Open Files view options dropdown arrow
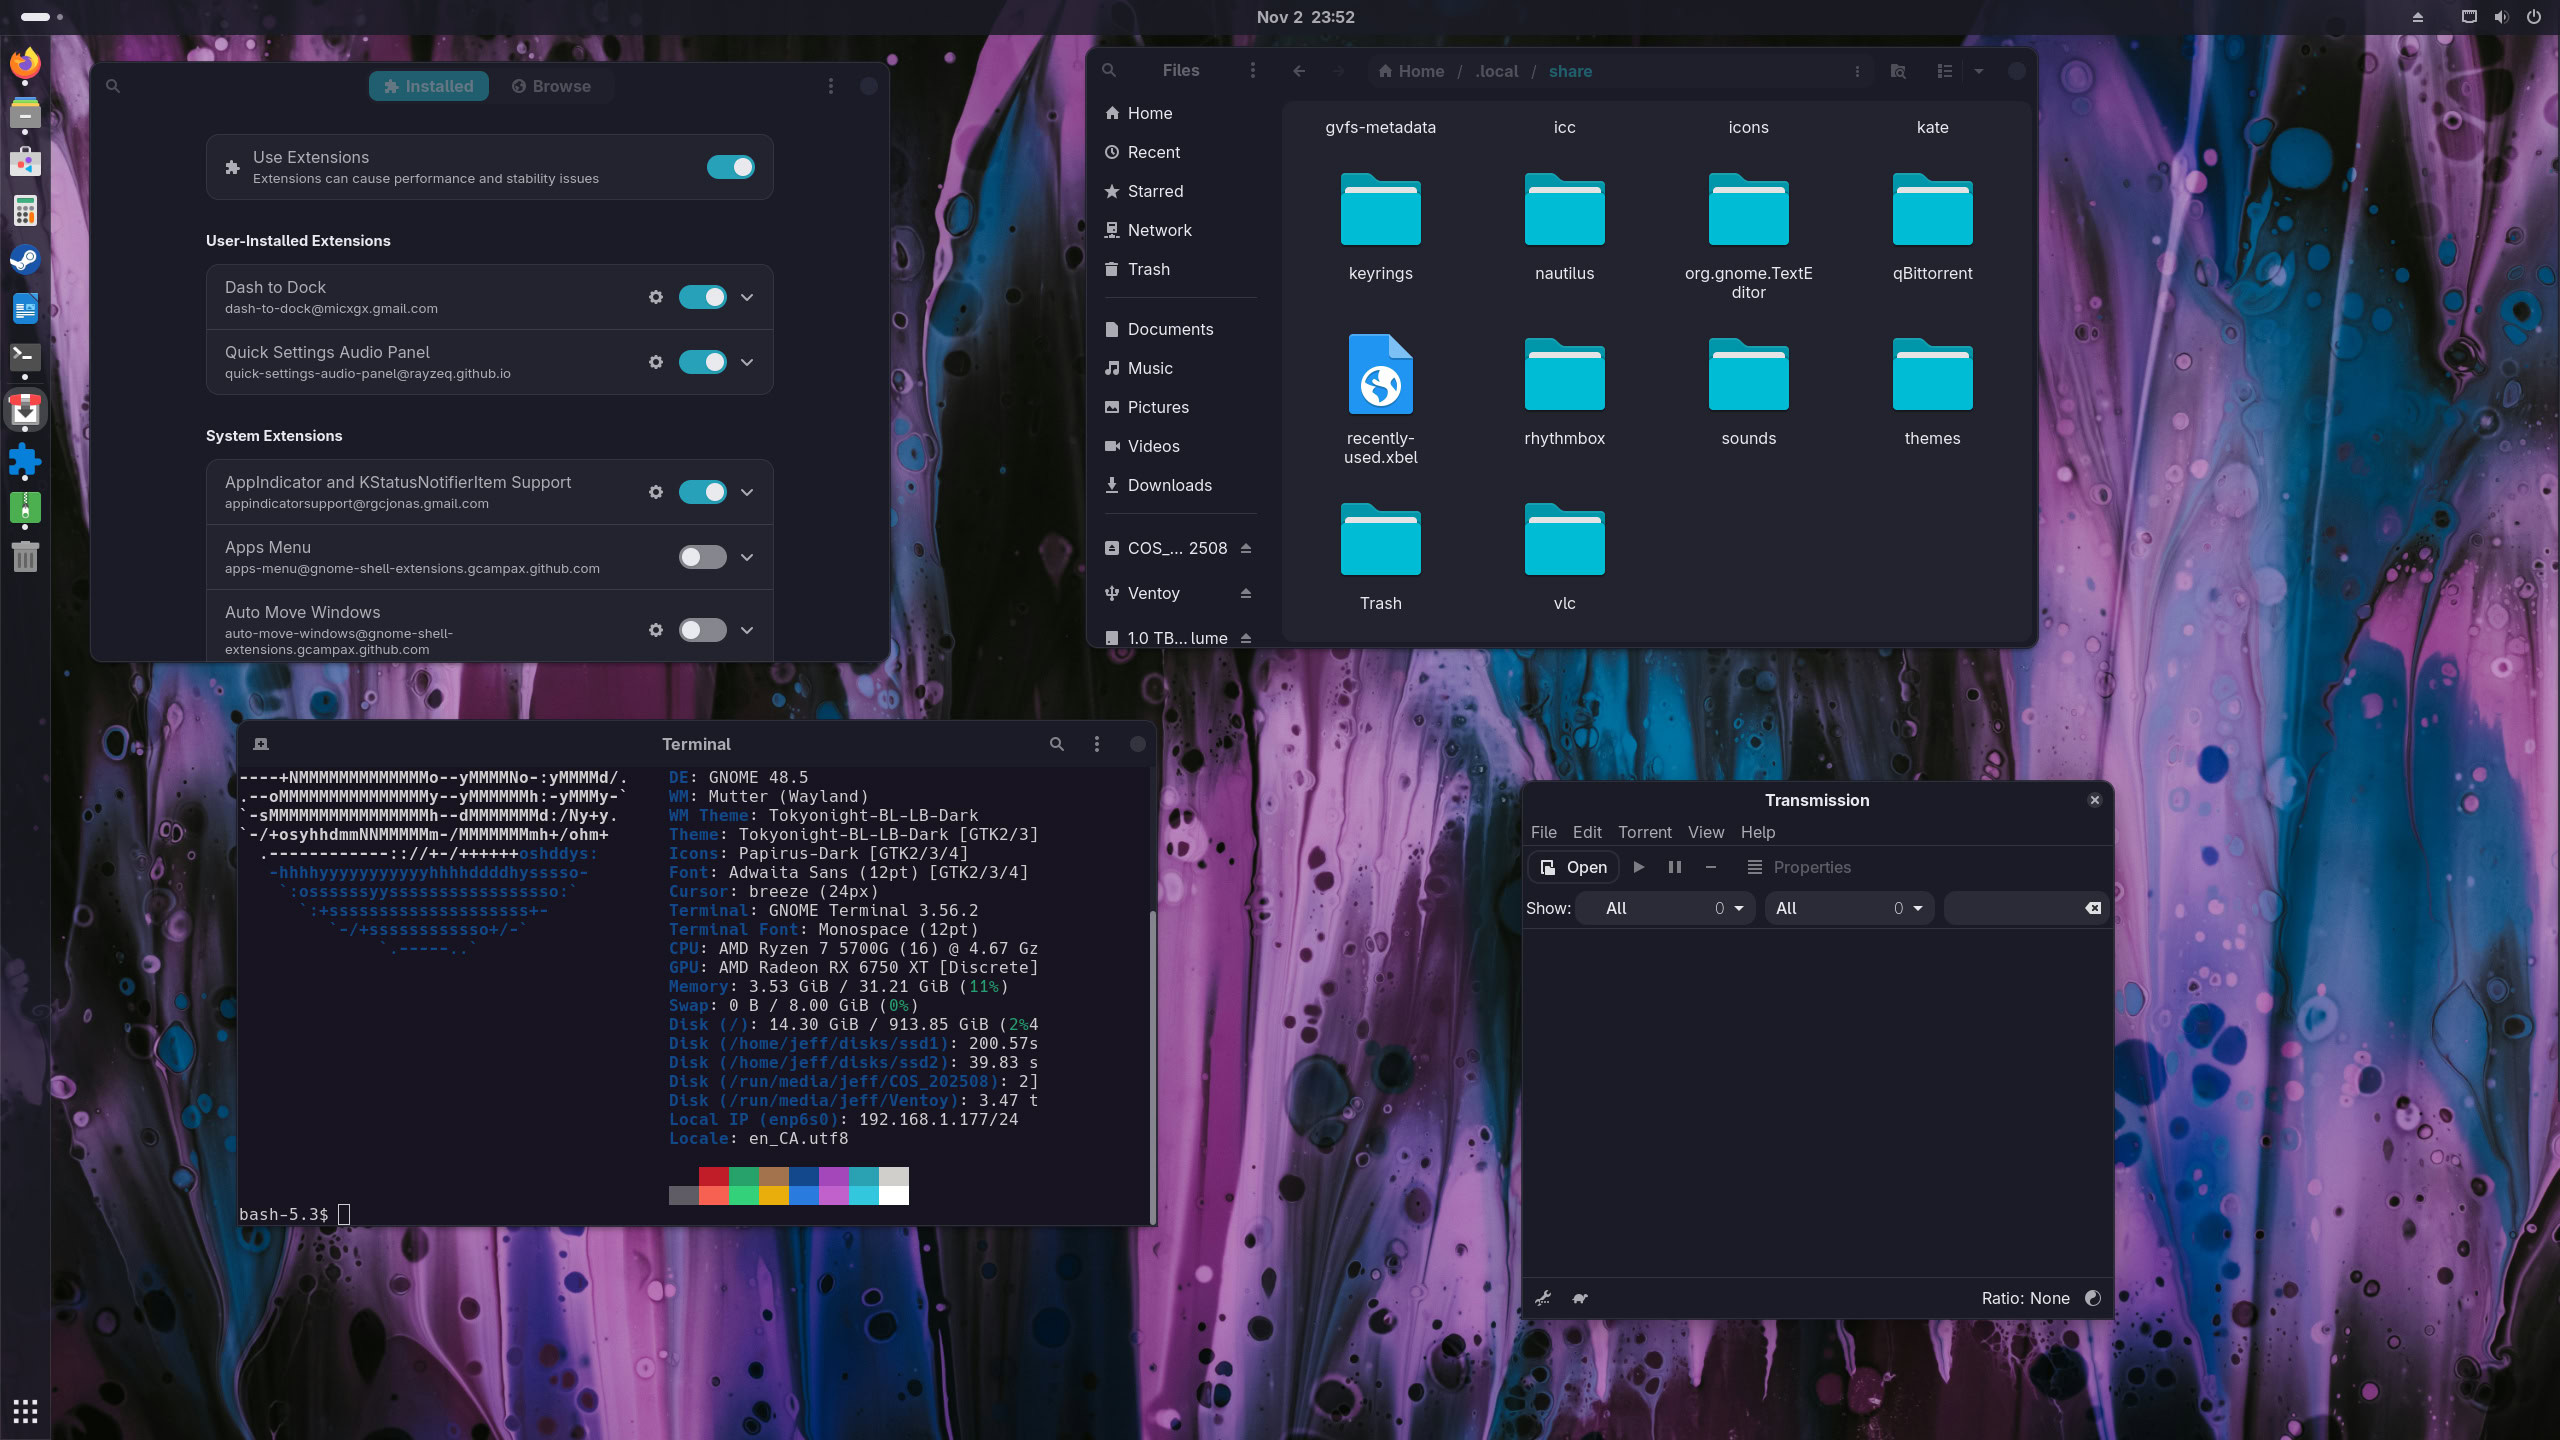The width and height of the screenshot is (2560, 1440). pos(1978,71)
